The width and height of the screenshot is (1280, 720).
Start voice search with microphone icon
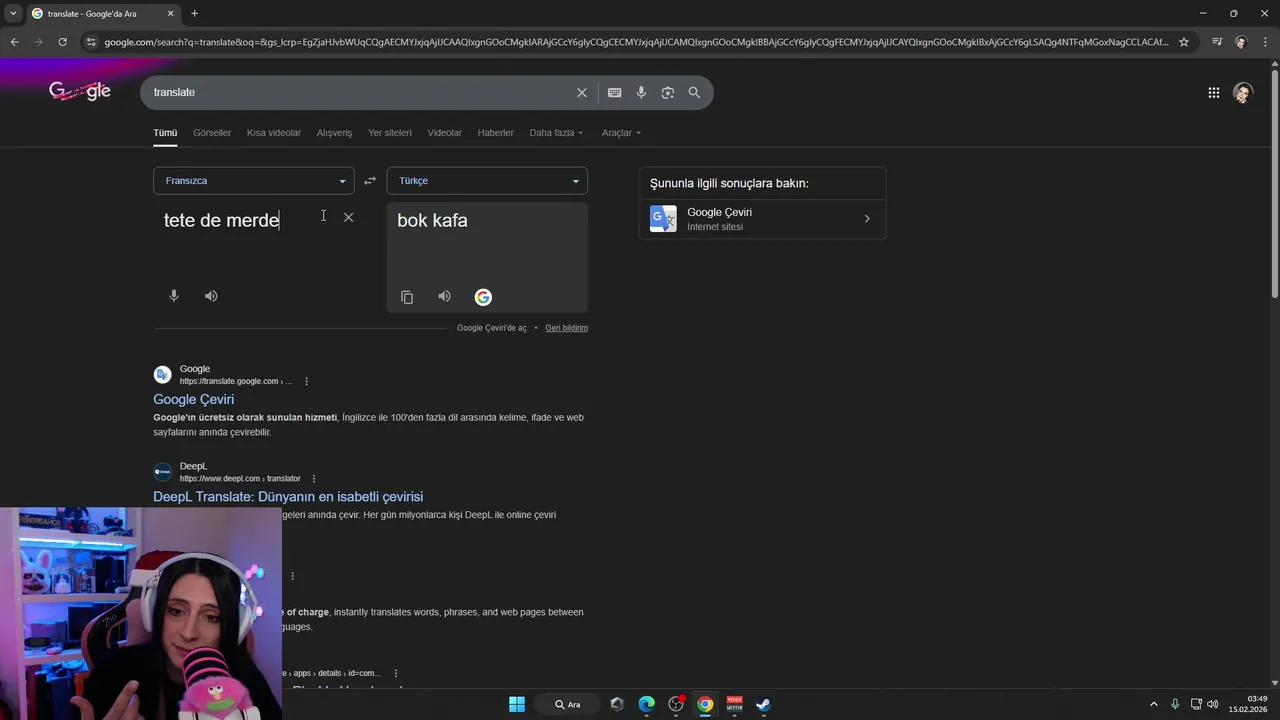pyautogui.click(x=641, y=92)
